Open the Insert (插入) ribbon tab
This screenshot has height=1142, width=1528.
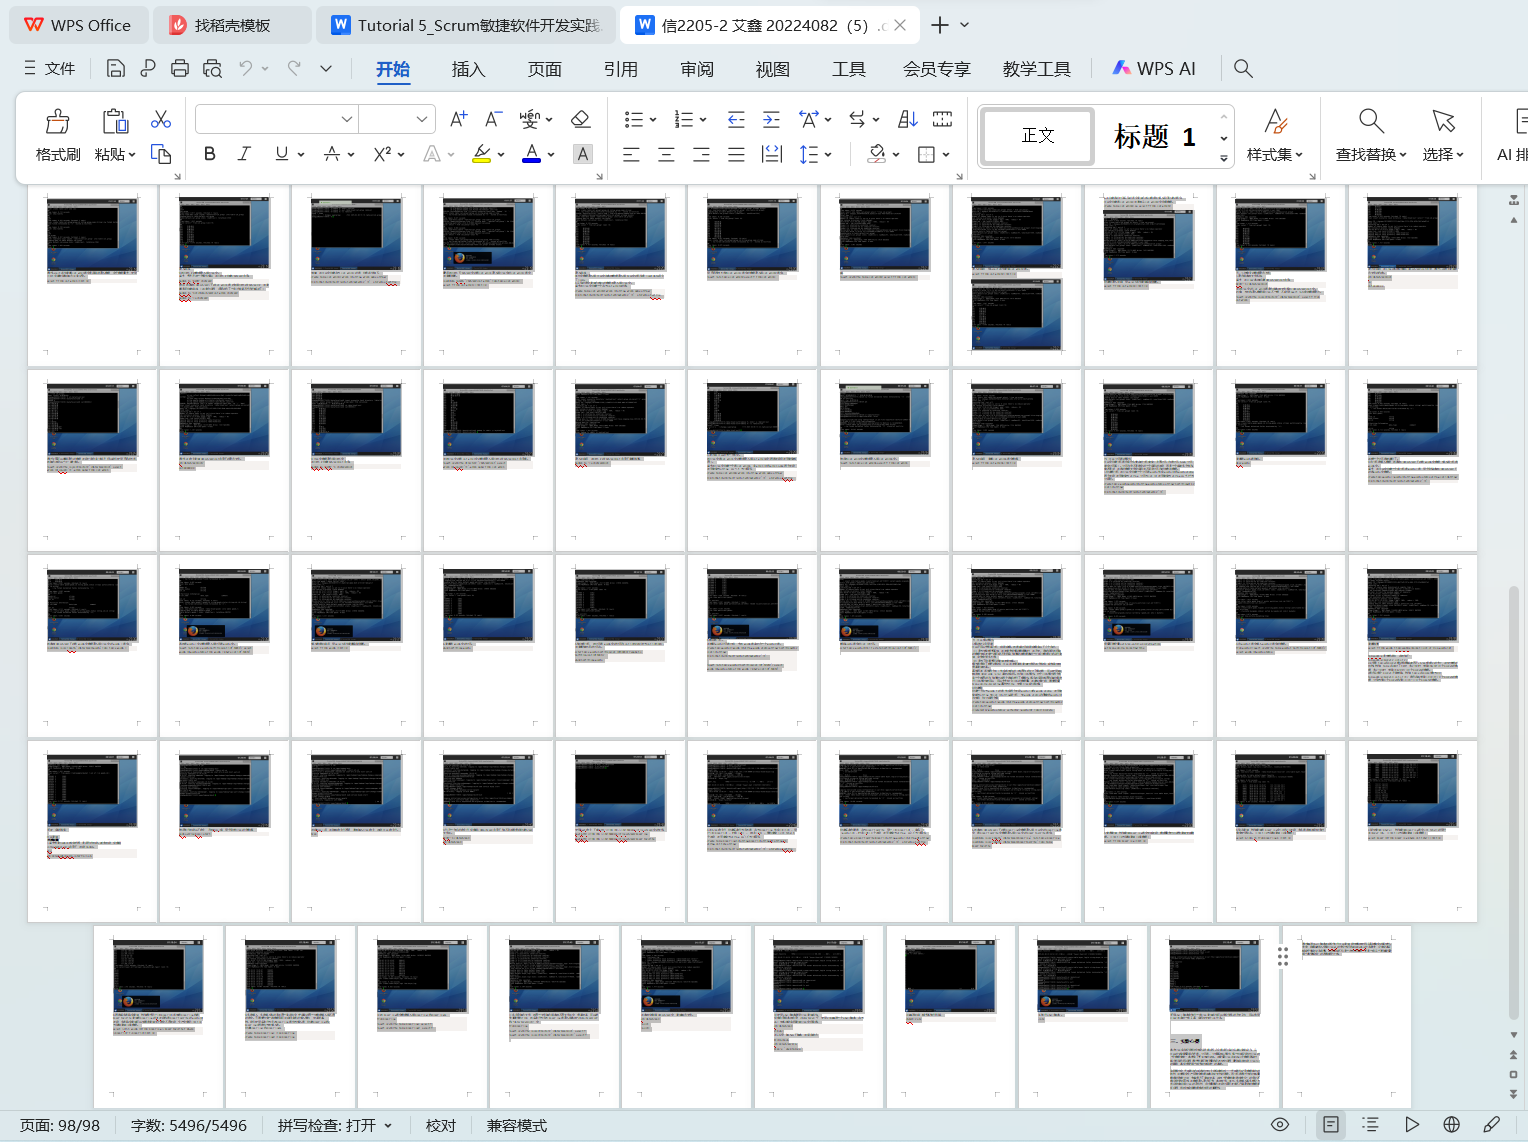click(x=468, y=69)
